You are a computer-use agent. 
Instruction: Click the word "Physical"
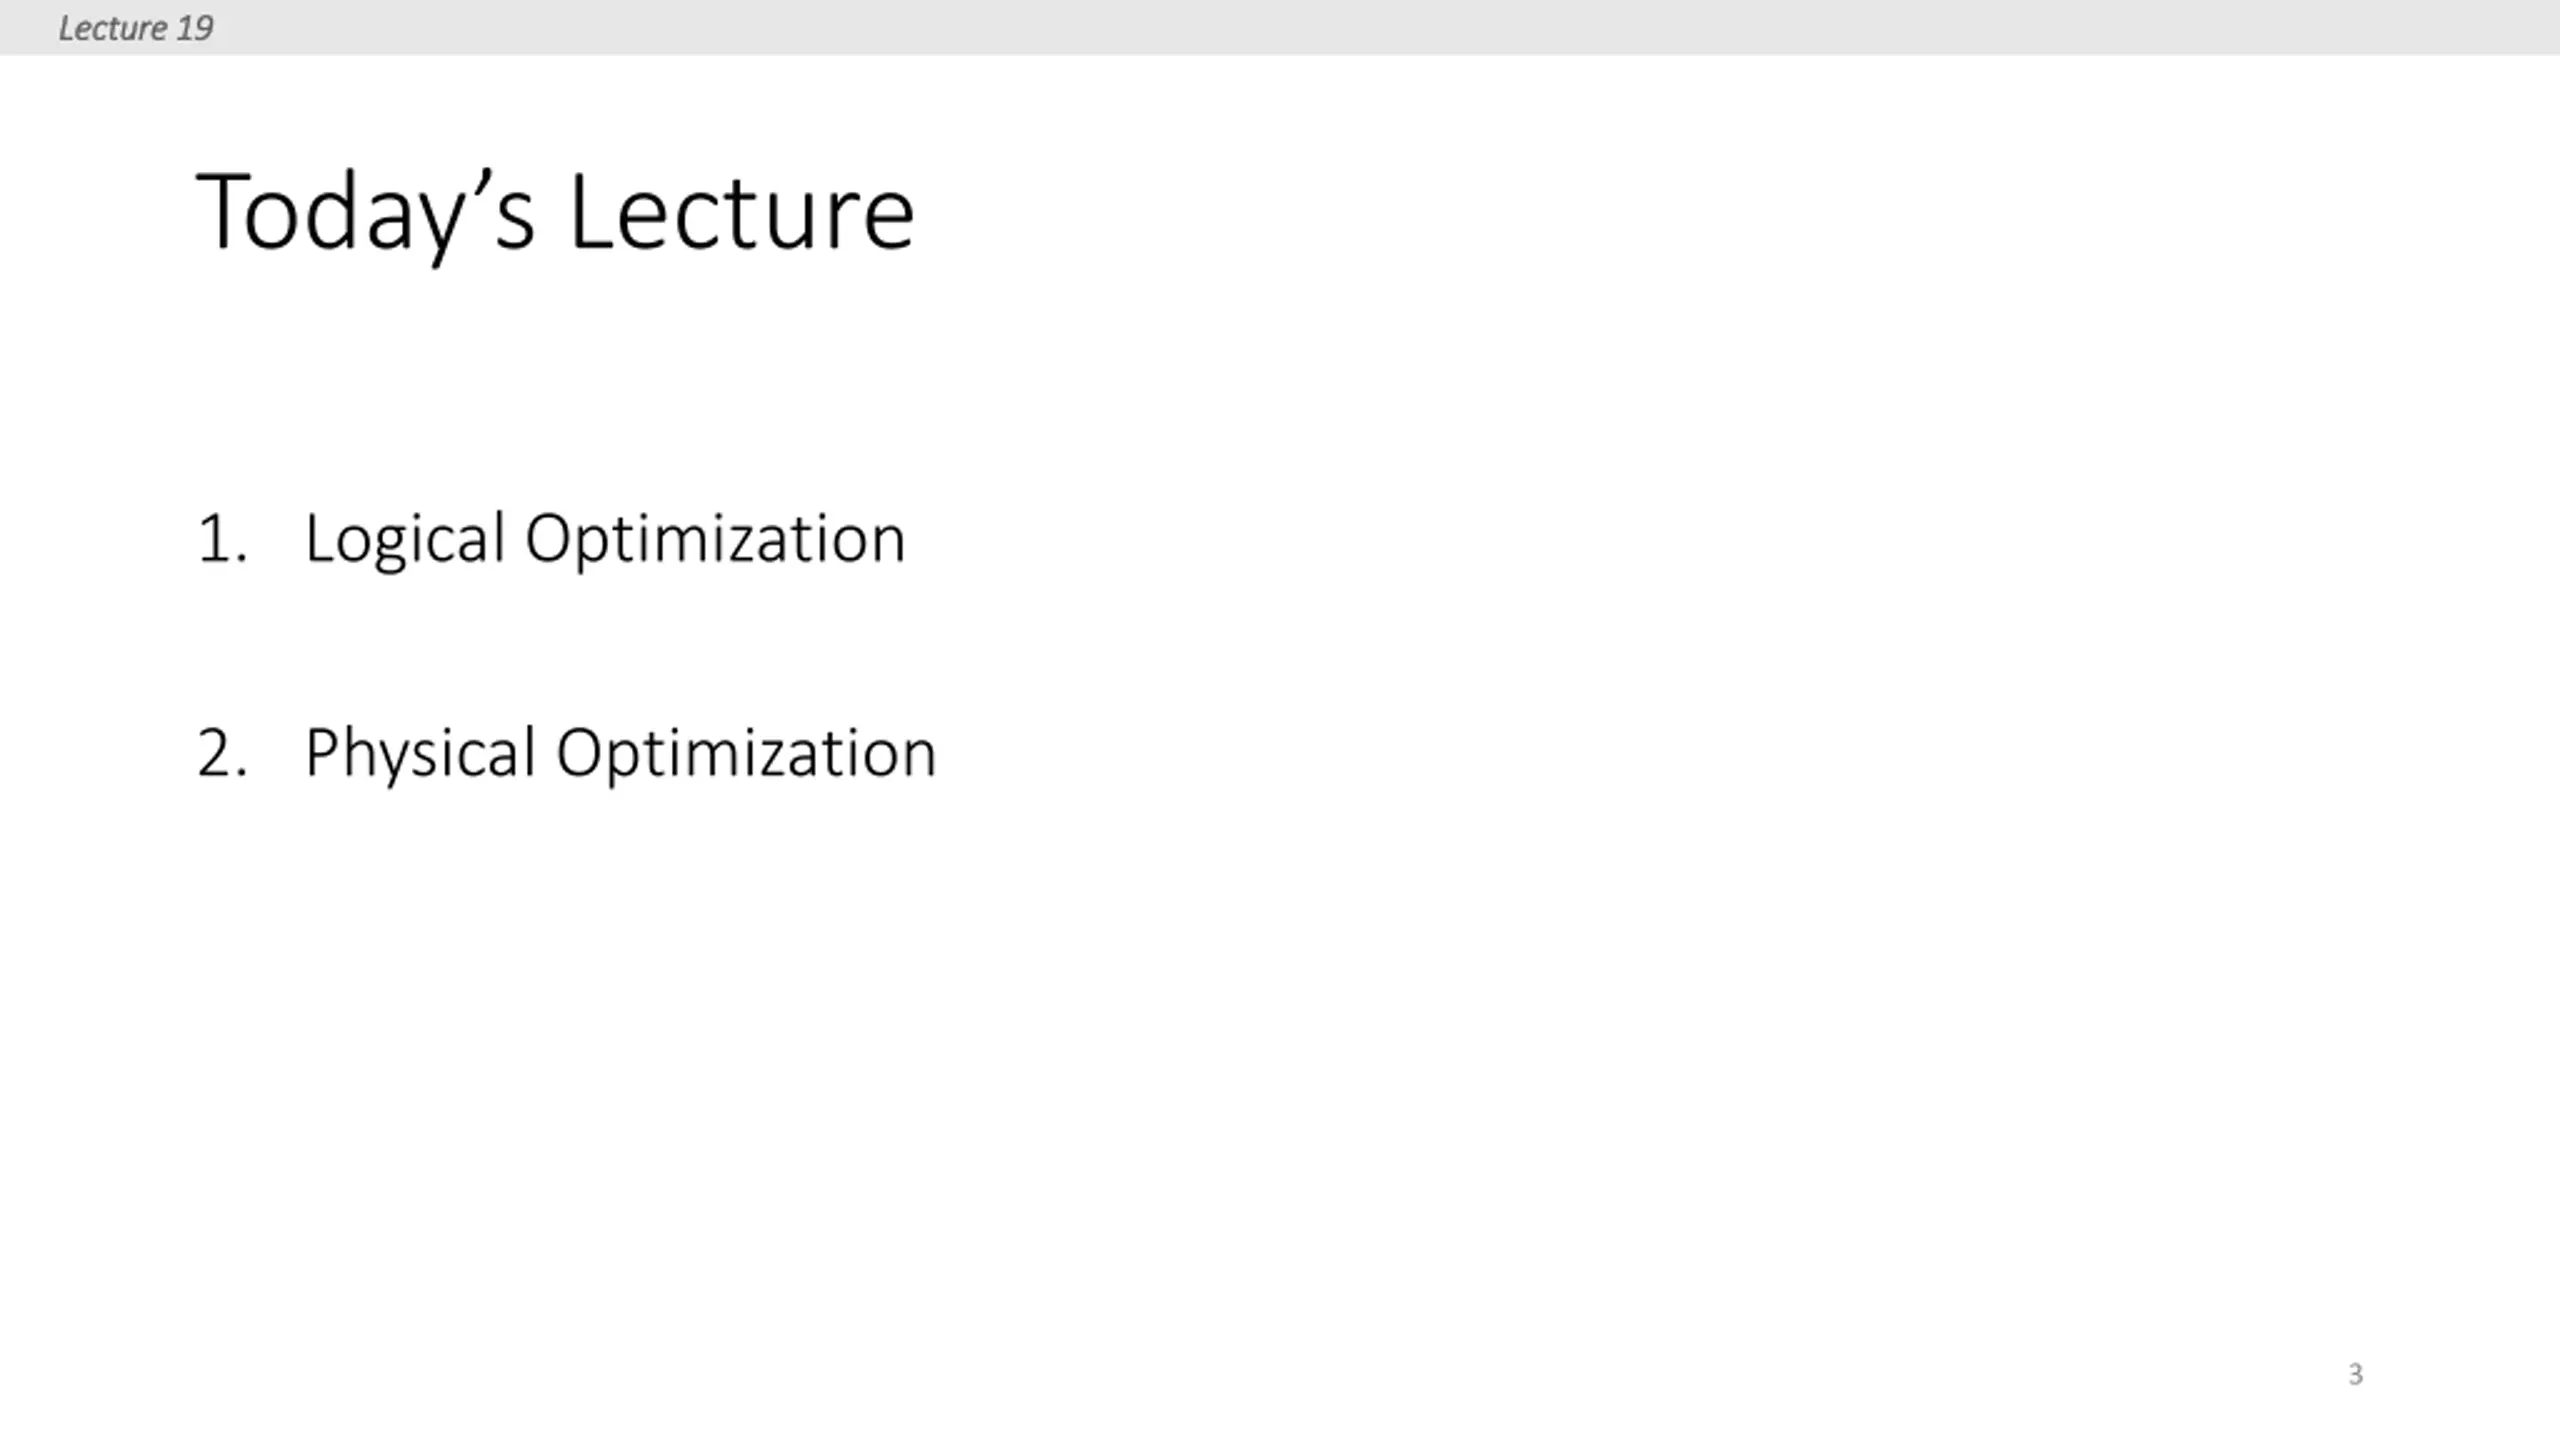(420, 755)
